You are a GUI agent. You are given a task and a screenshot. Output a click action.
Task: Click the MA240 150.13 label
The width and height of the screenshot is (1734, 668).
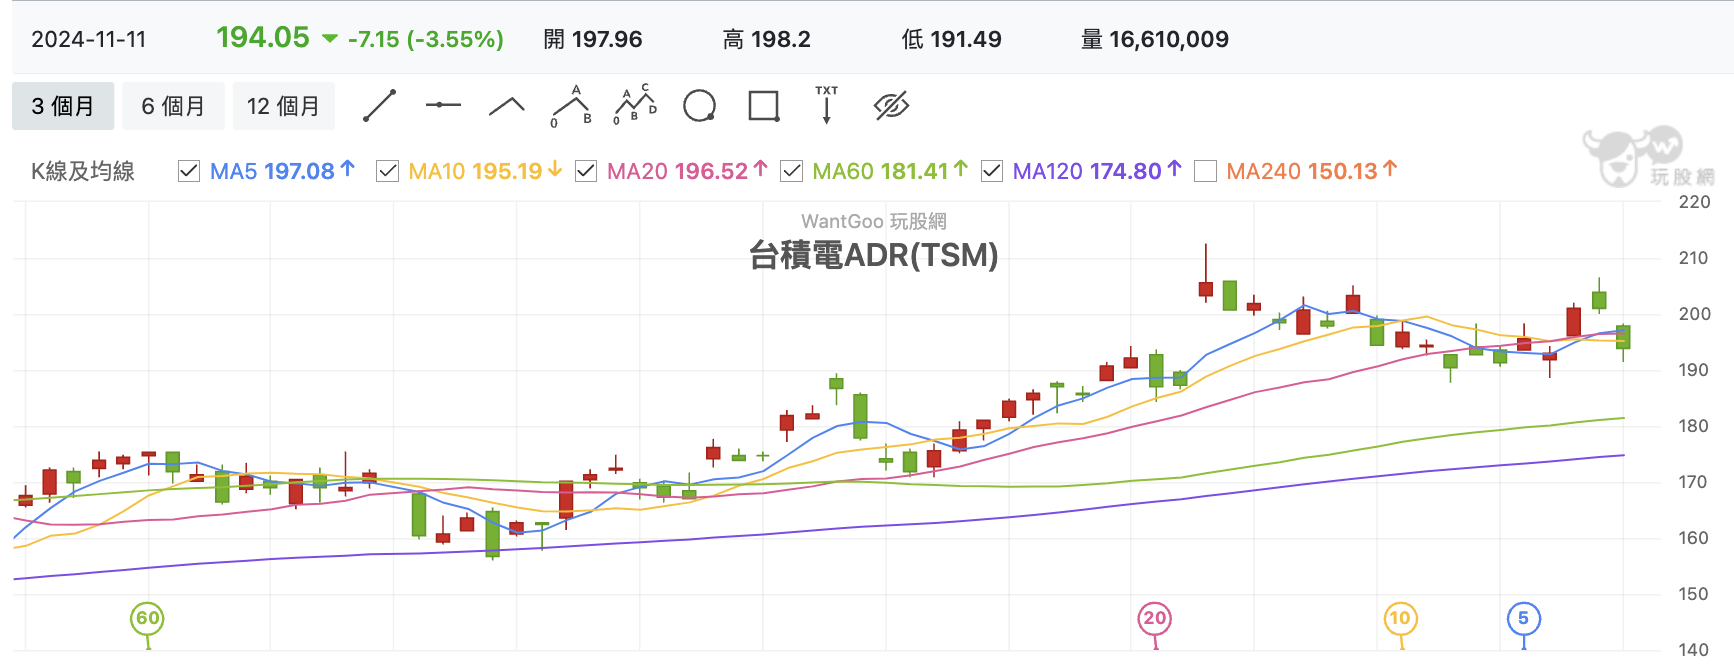click(1312, 171)
